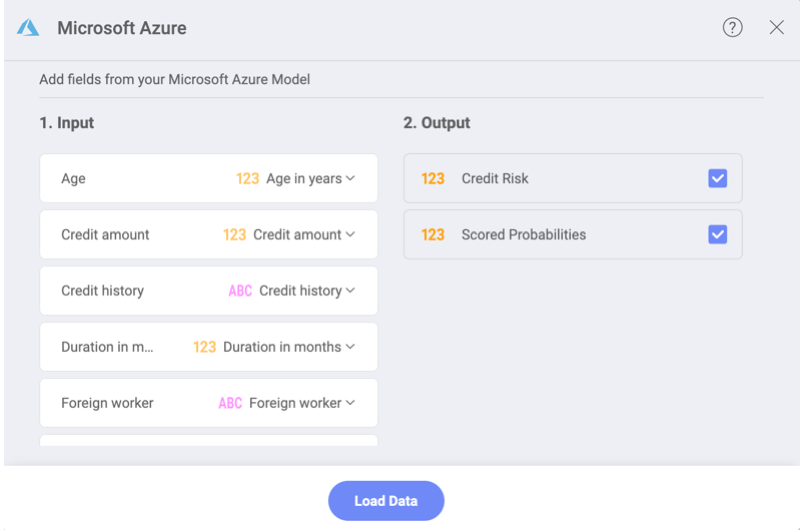Click the Microsoft Azure logo icon
This screenshot has width=800, height=530.
click(27, 28)
